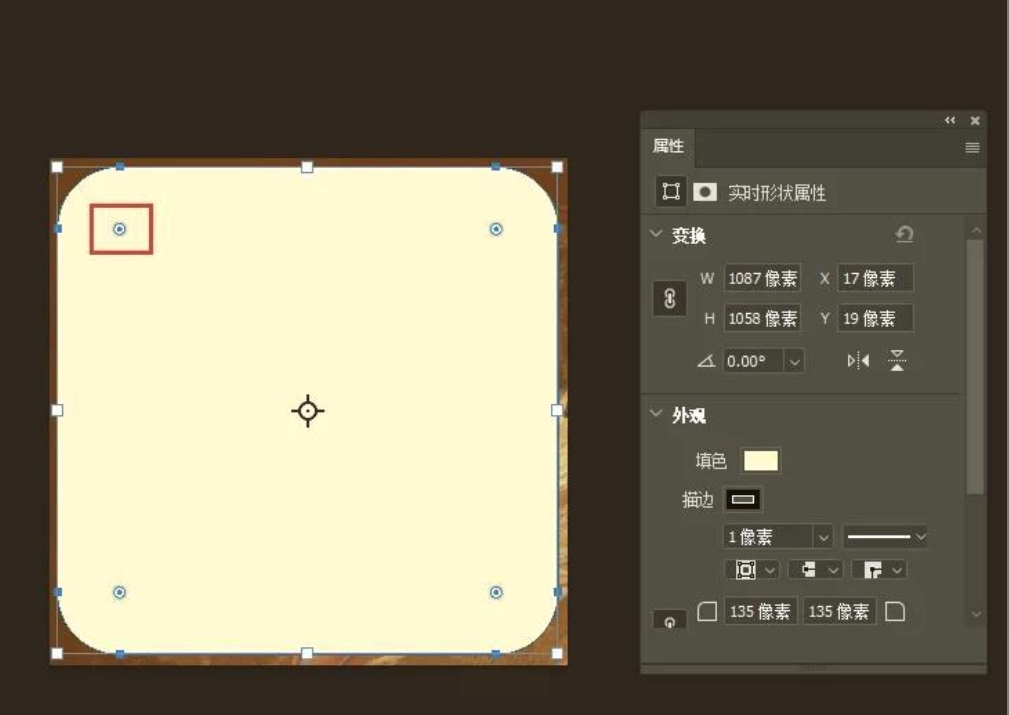Screen dimensions: 1009x715
Task: Click the 实时形状属性 label
Action: point(777,192)
